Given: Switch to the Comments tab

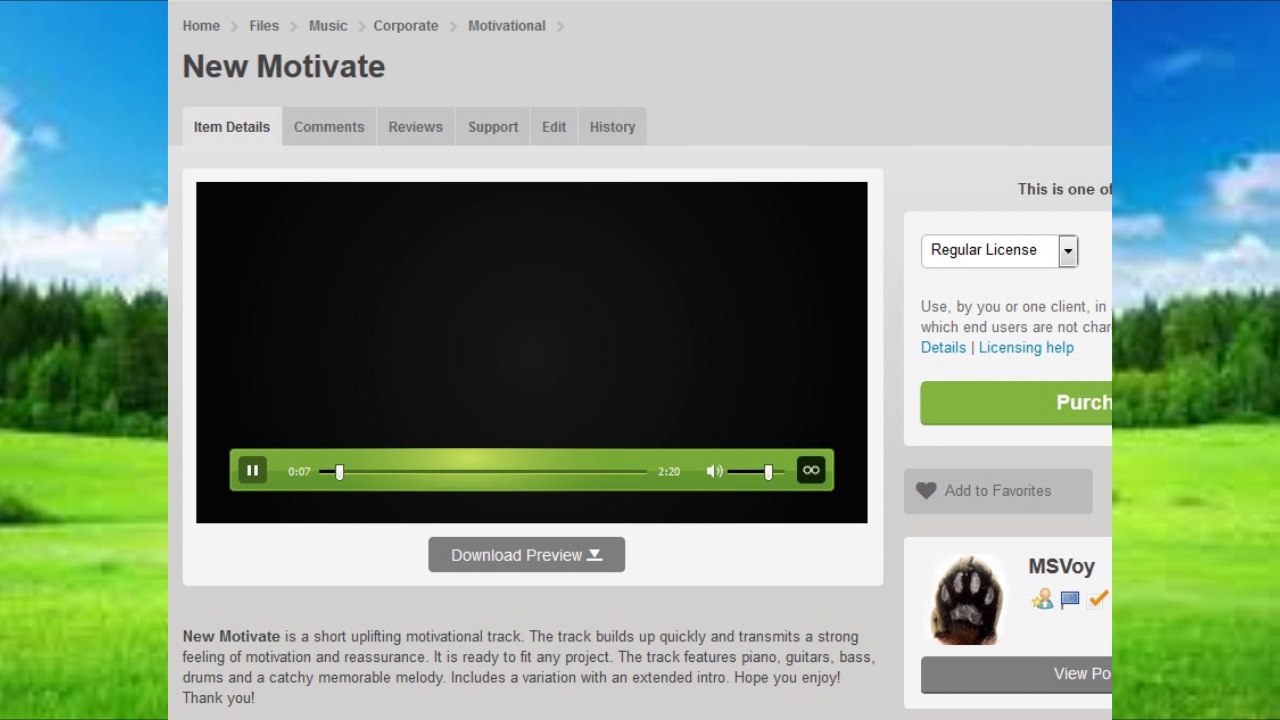Looking at the screenshot, I should 329,127.
